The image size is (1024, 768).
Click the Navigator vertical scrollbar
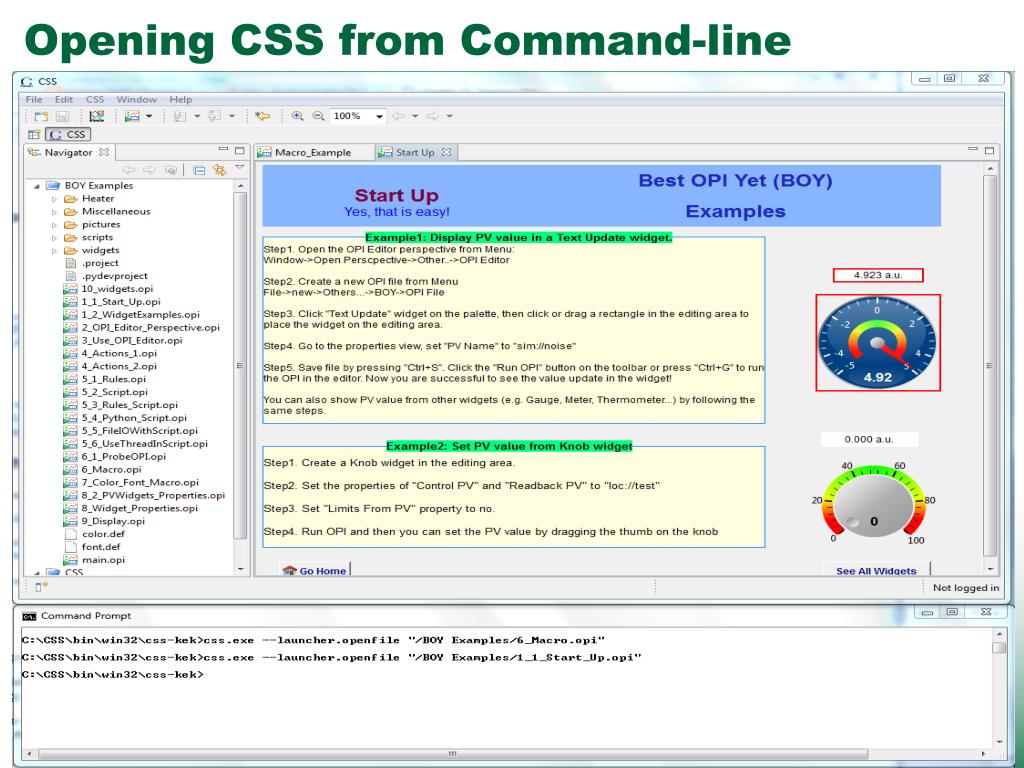[x=240, y=366]
